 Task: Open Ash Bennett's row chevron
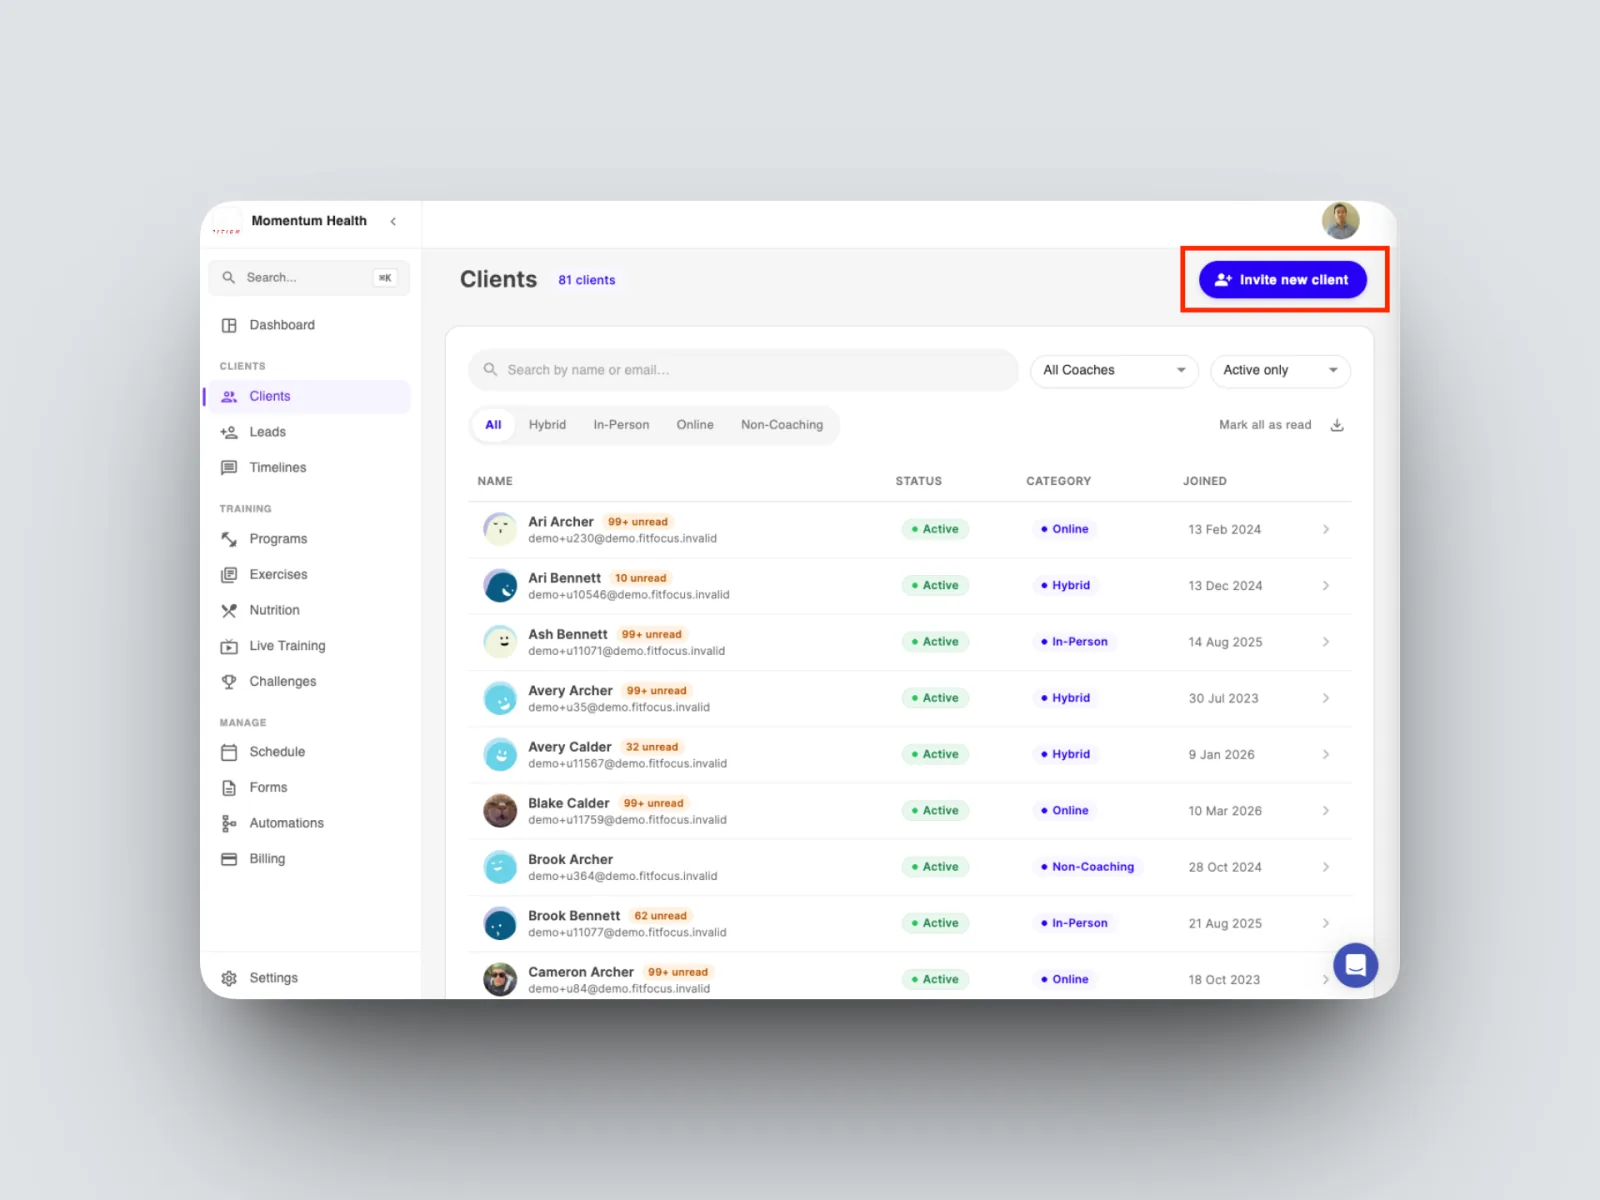tap(1326, 642)
